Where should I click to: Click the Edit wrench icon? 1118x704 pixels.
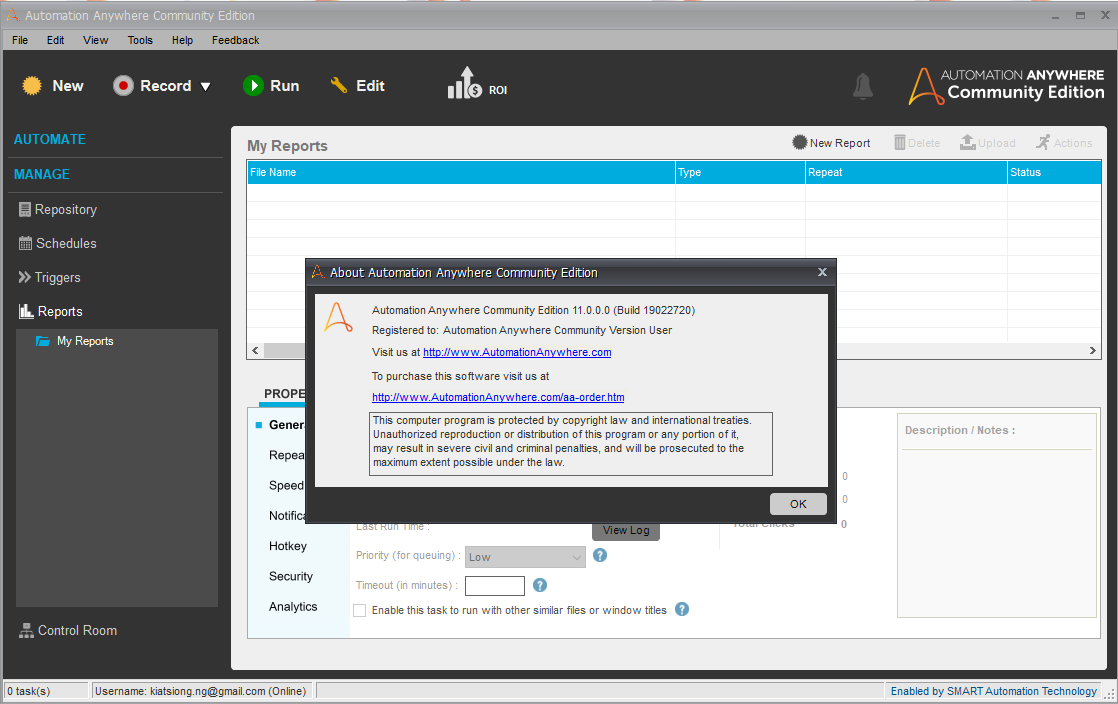click(339, 86)
